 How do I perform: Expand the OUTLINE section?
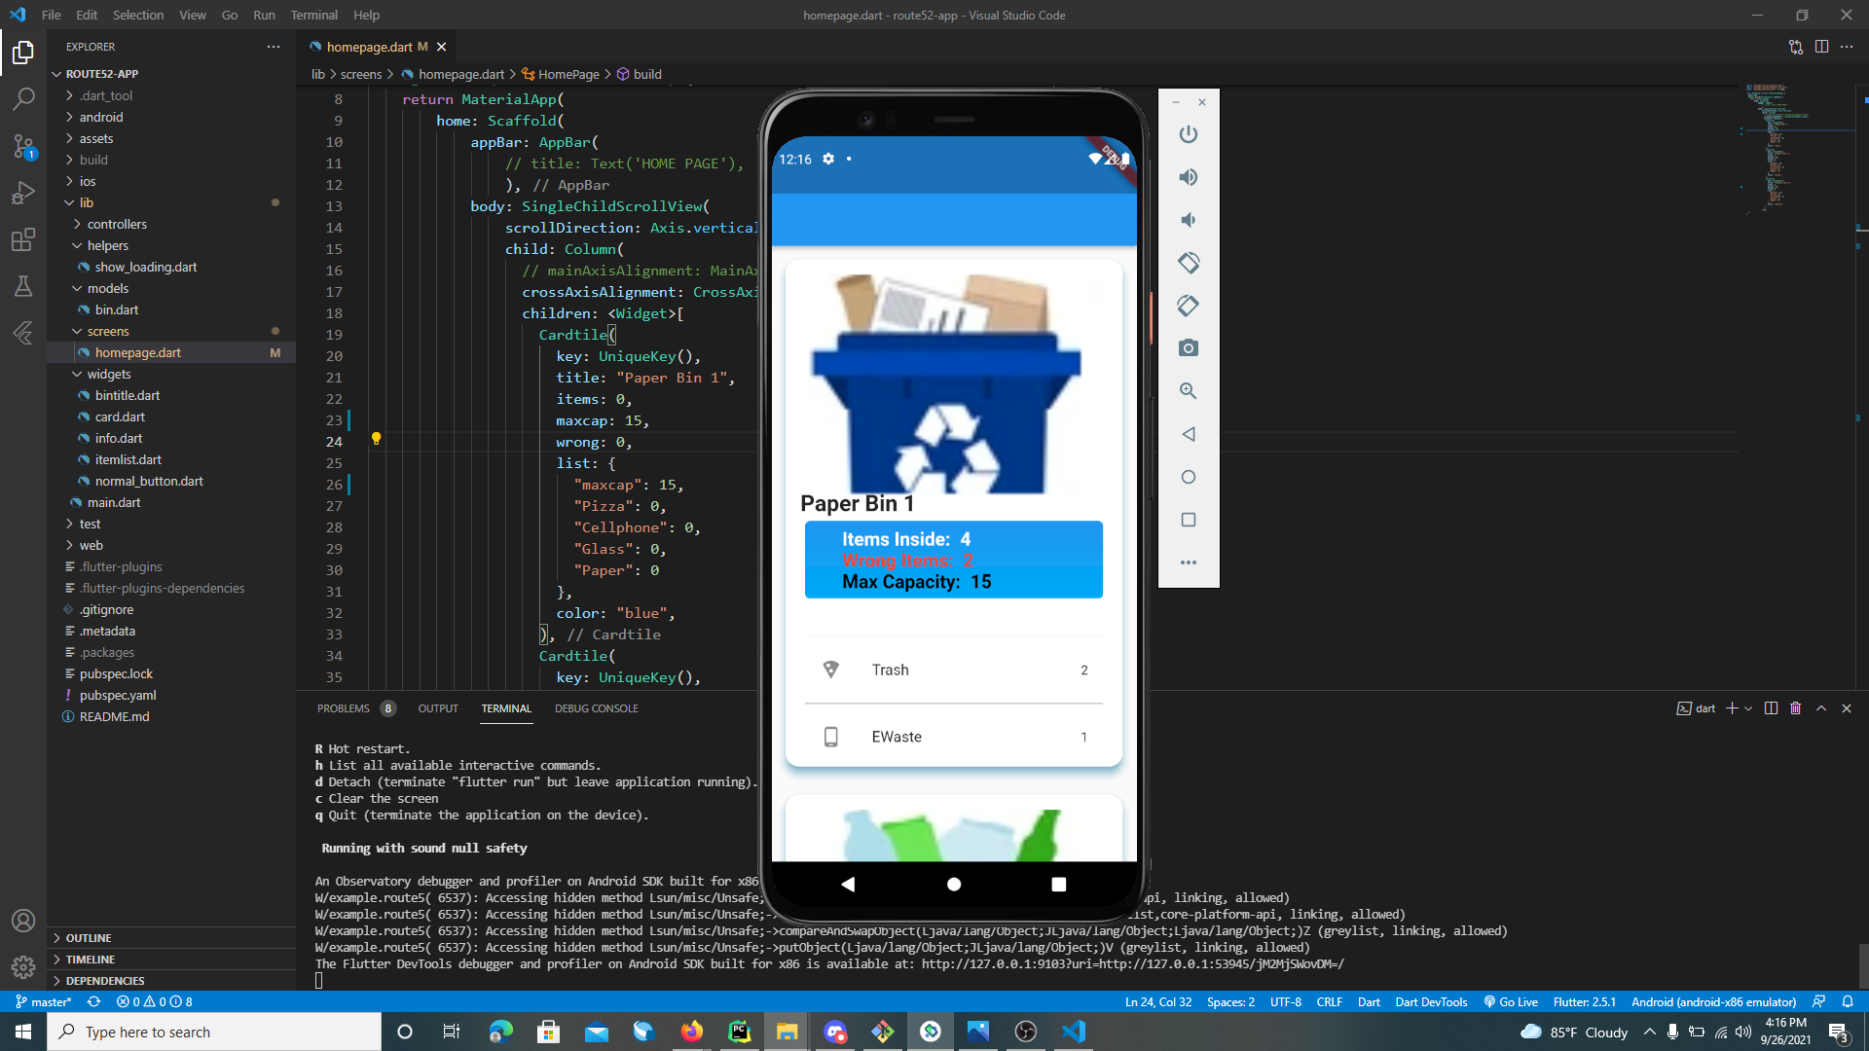(x=171, y=938)
